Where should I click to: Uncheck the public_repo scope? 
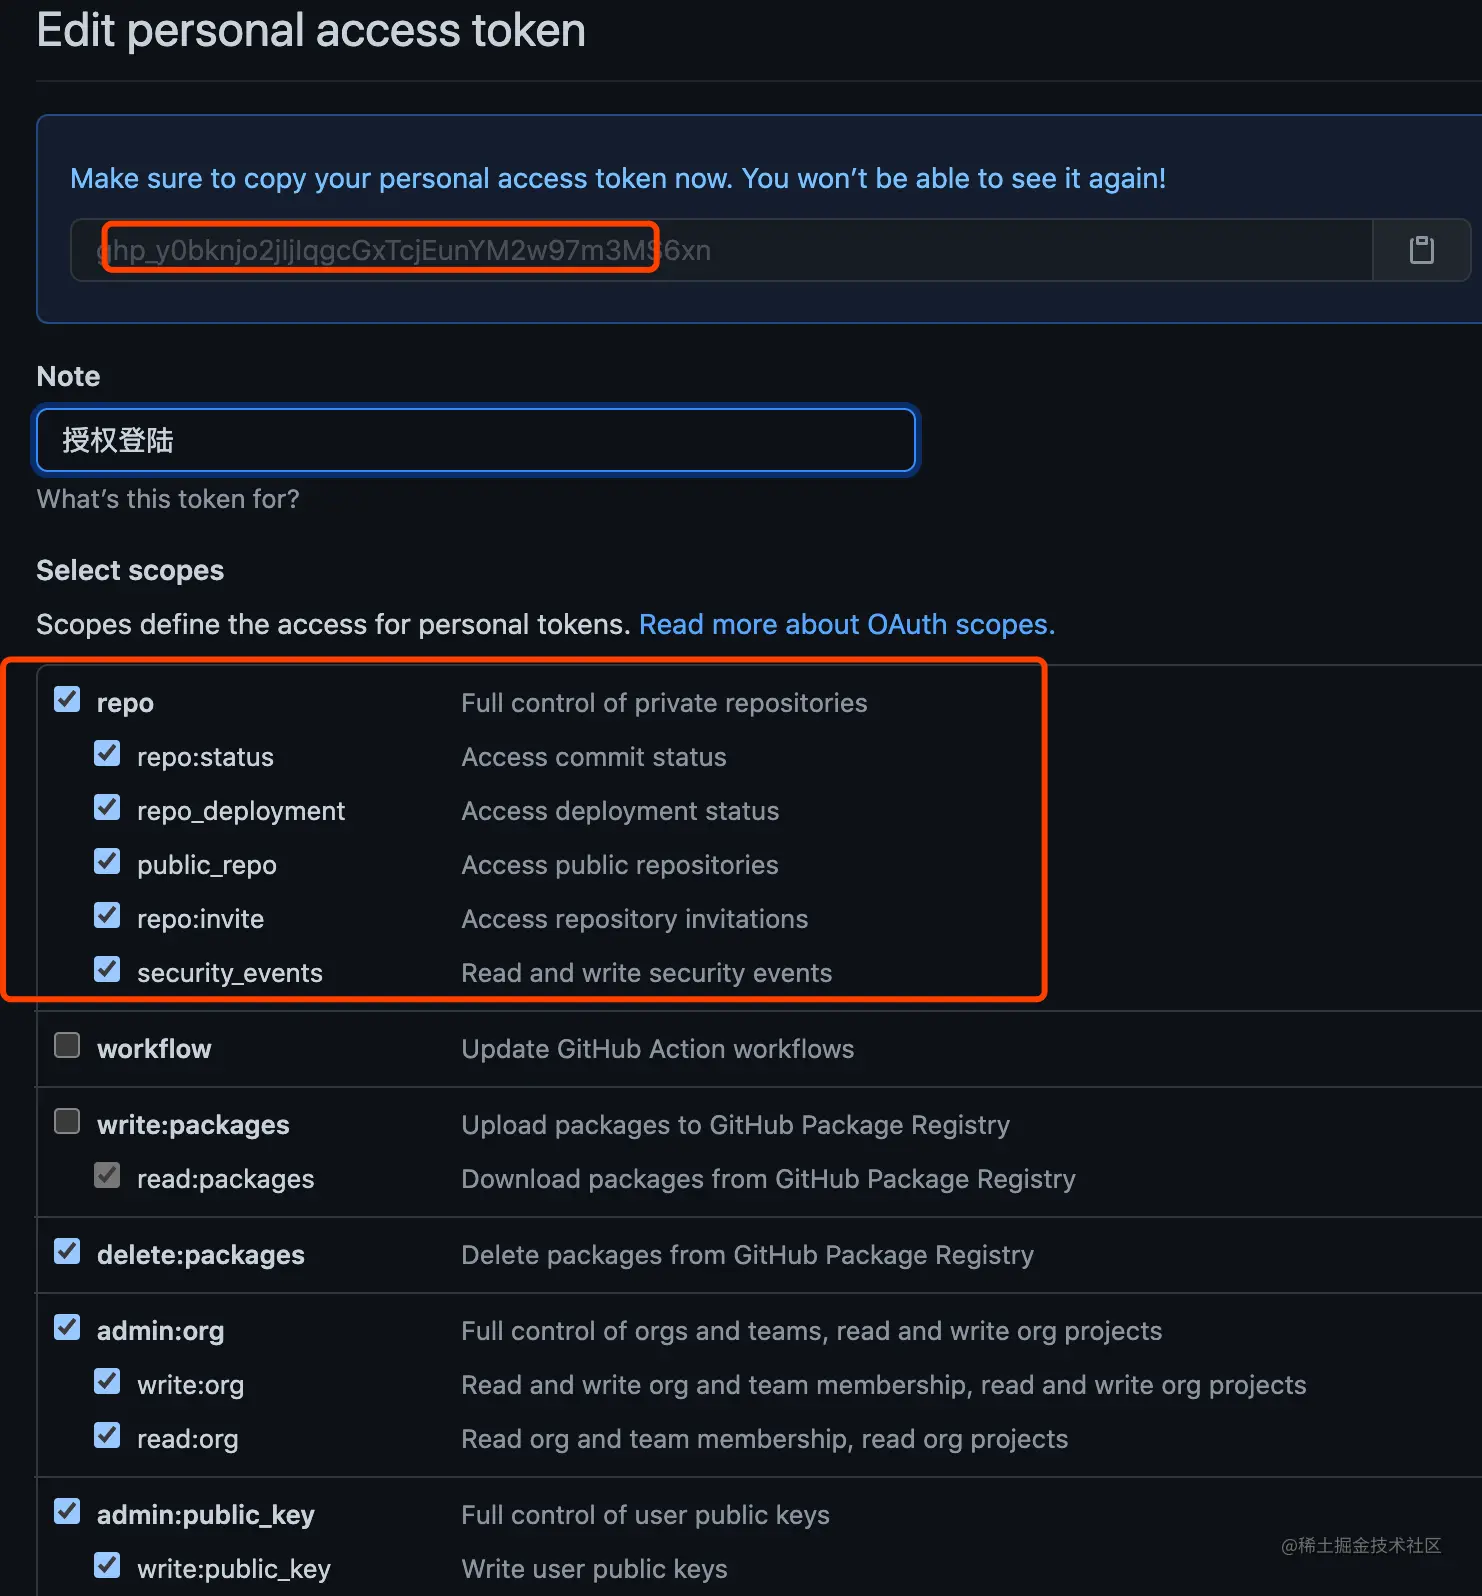[107, 861]
